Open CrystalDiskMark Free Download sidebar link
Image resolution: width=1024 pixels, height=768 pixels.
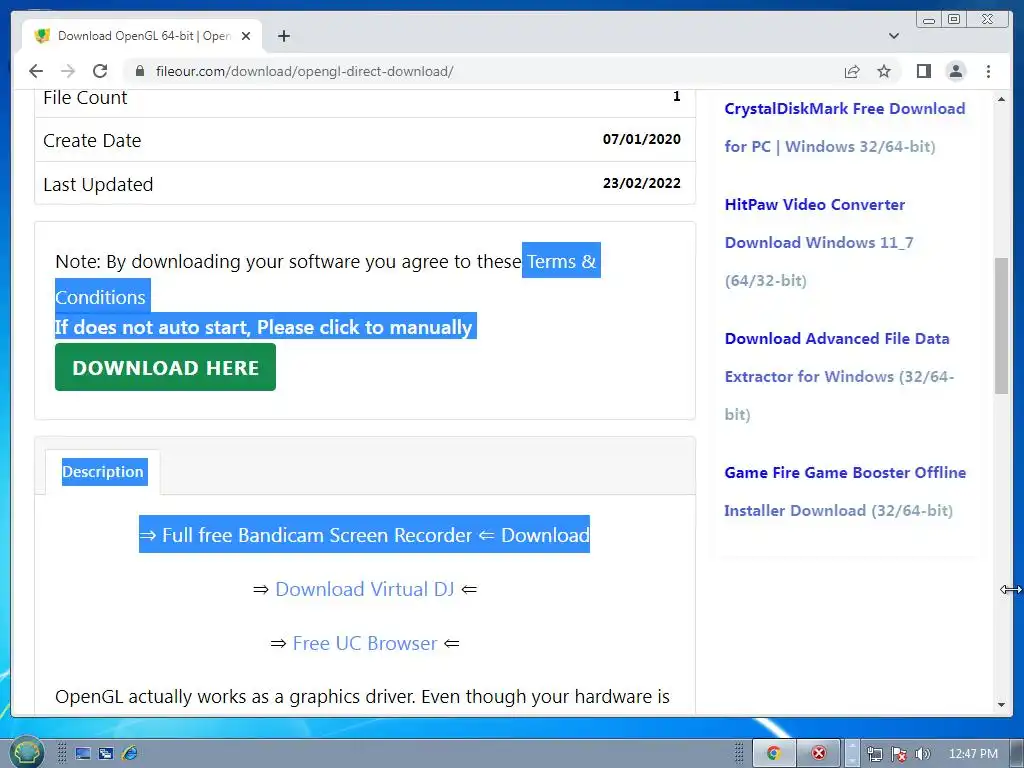[844, 127]
